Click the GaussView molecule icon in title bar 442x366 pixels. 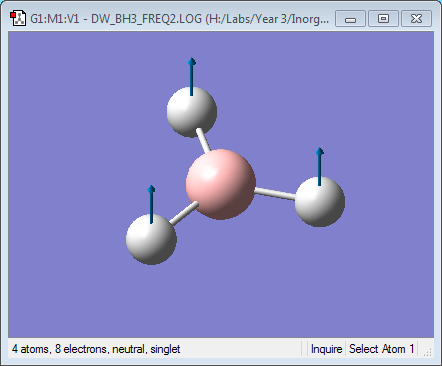(x=17, y=18)
